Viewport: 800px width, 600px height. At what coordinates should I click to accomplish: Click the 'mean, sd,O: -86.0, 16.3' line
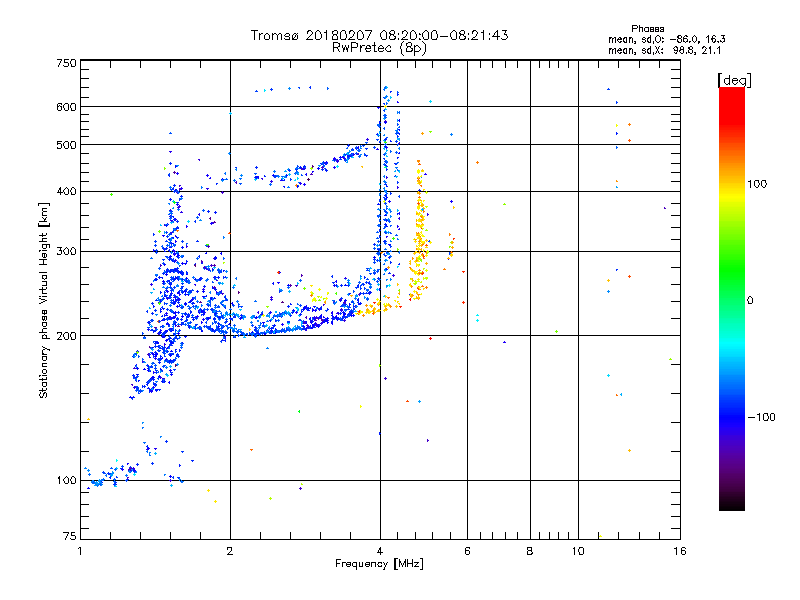pos(666,39)
